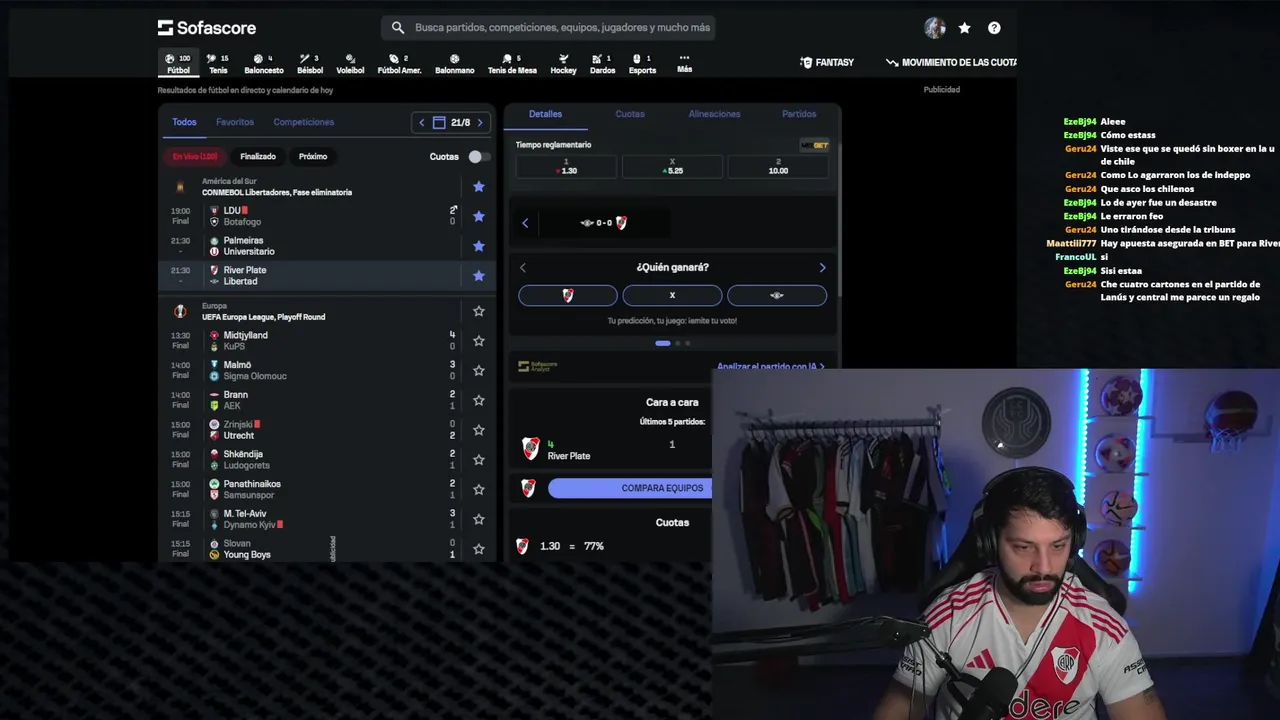Select the Competiciones tab

[304, 122]
